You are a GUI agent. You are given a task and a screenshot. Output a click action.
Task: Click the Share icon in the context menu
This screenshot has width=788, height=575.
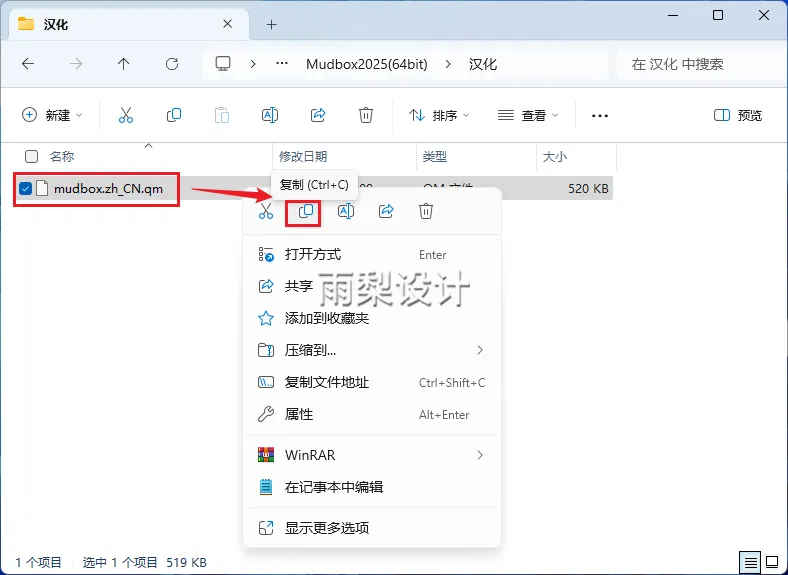coord(386,211)
